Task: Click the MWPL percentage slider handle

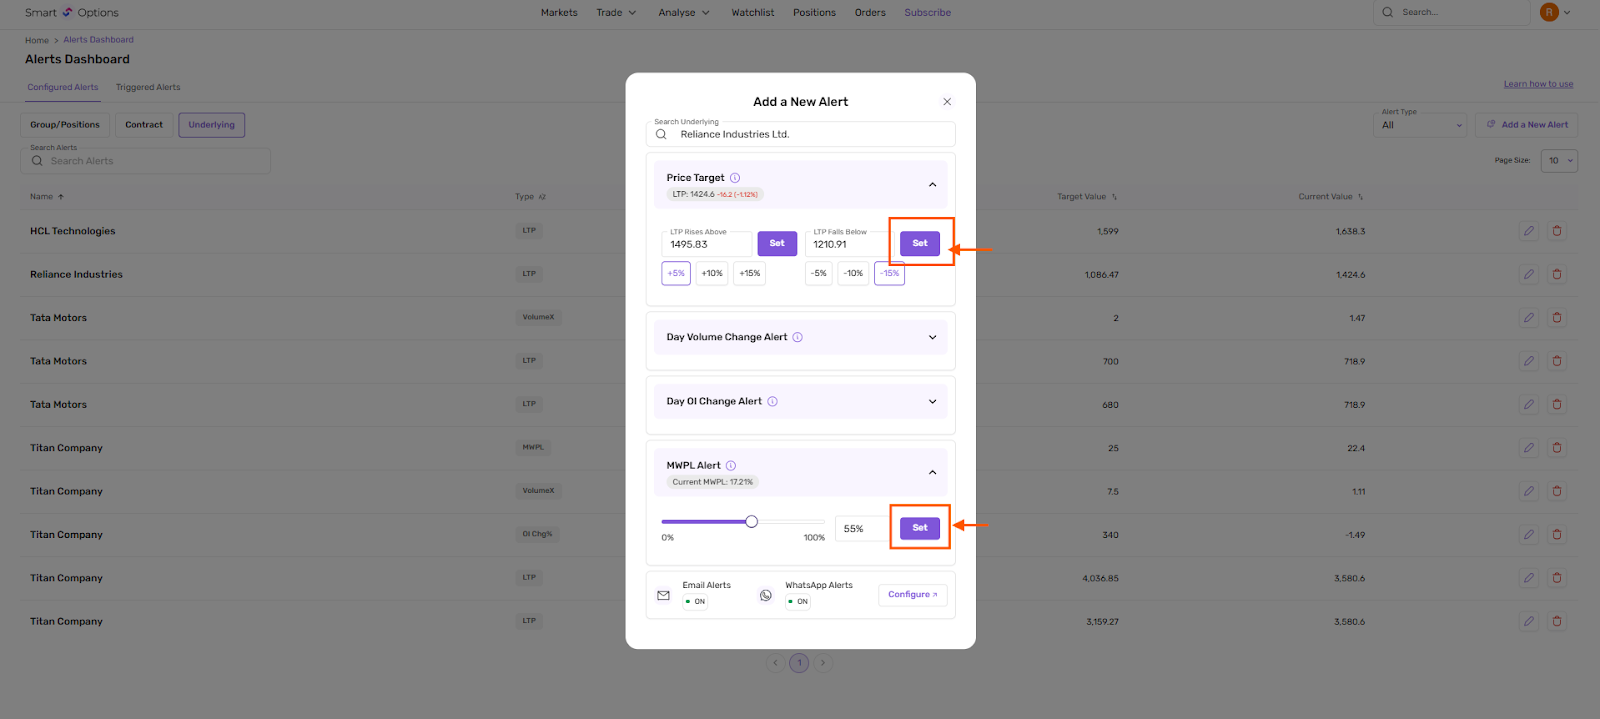Action: click(x=752, y=521)
